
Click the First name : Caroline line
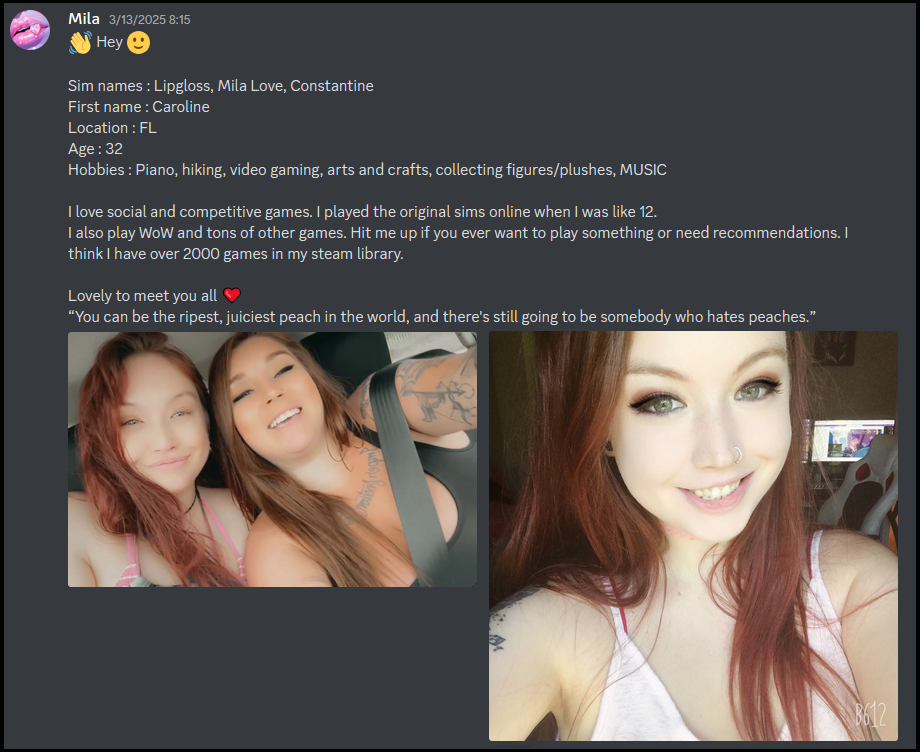138,107
